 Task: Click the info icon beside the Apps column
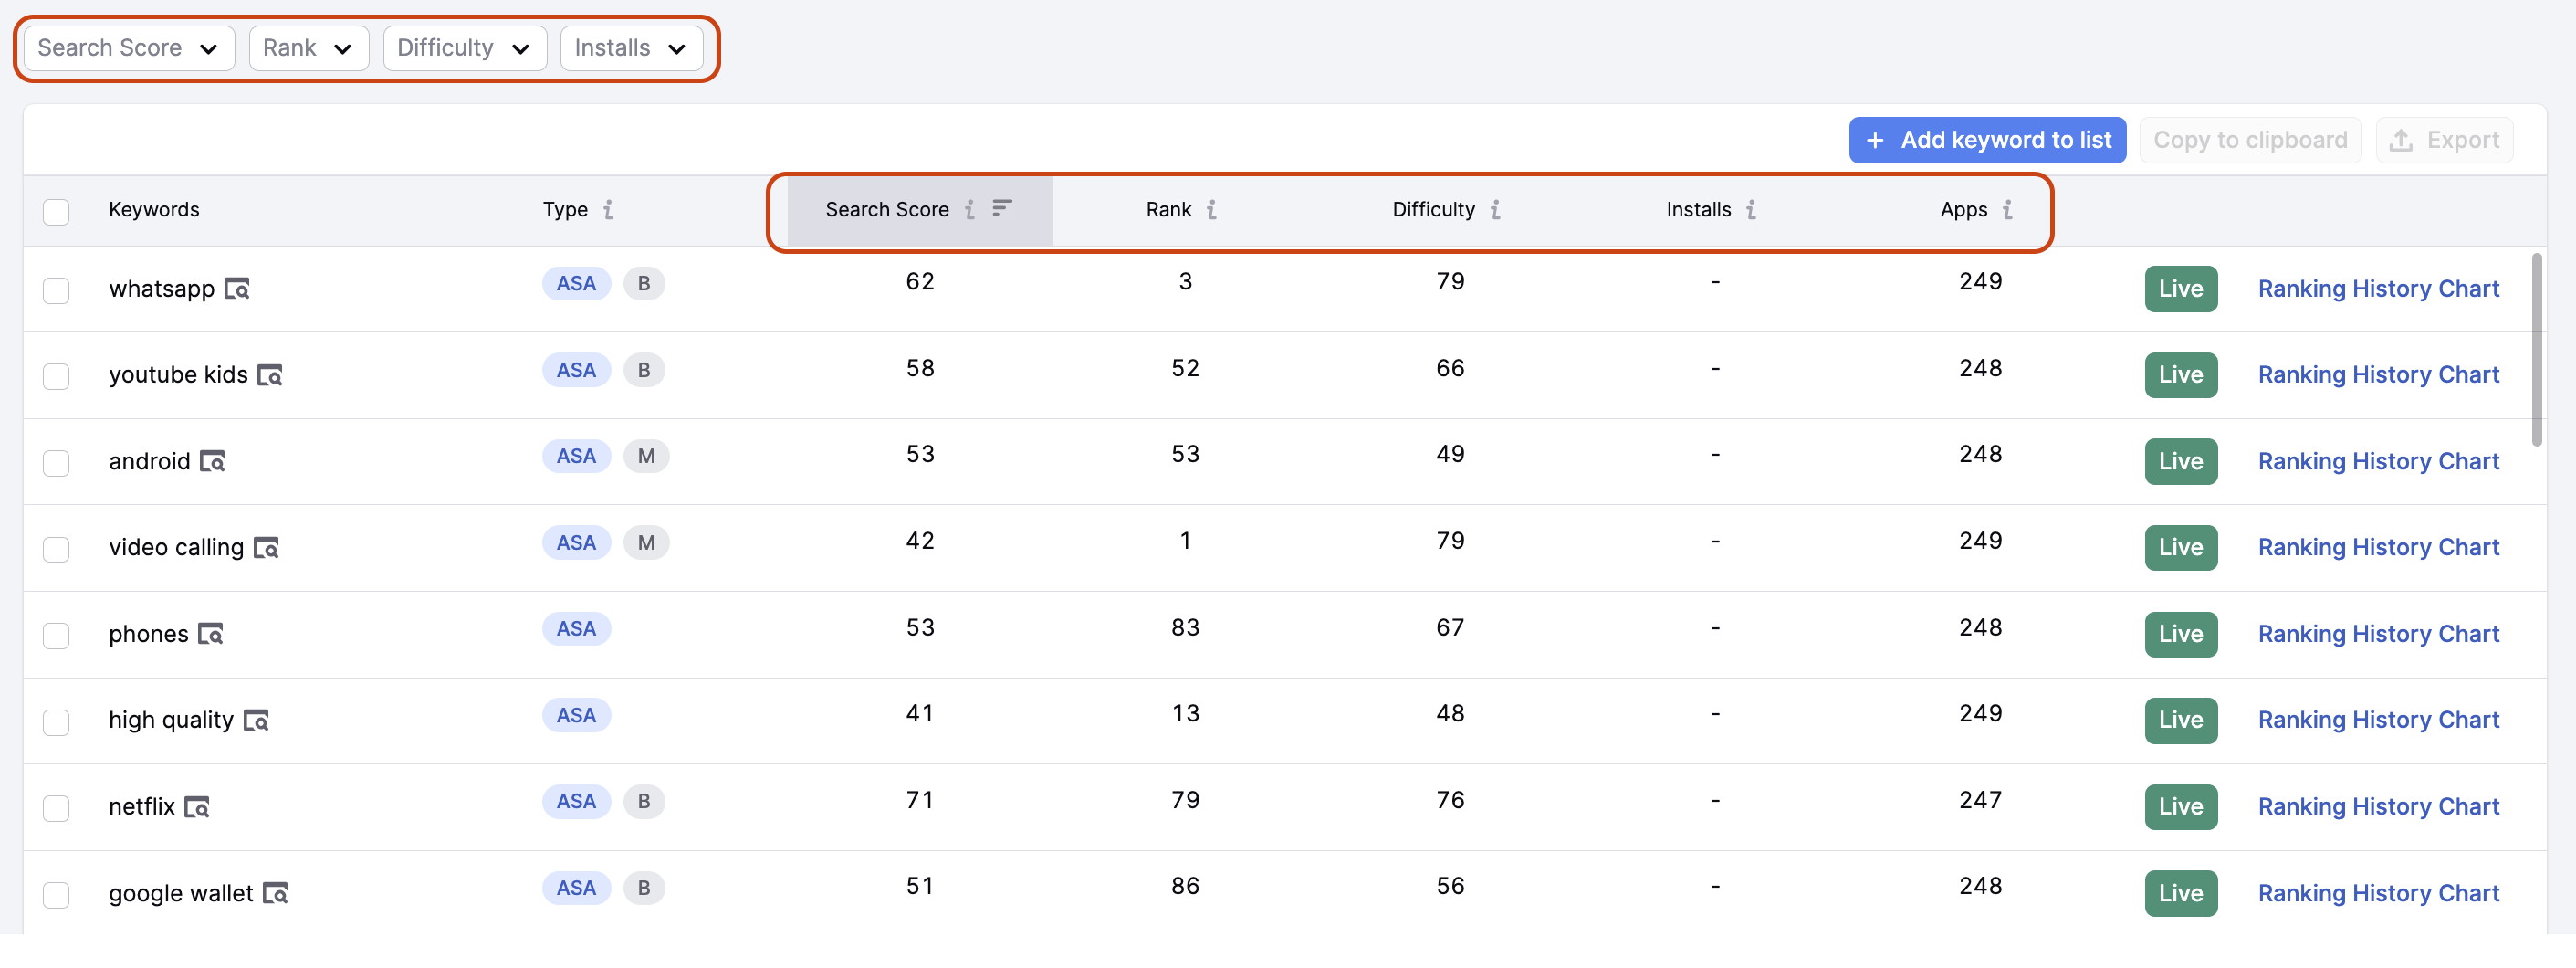pyautogui.click(x=2010, y=211)
